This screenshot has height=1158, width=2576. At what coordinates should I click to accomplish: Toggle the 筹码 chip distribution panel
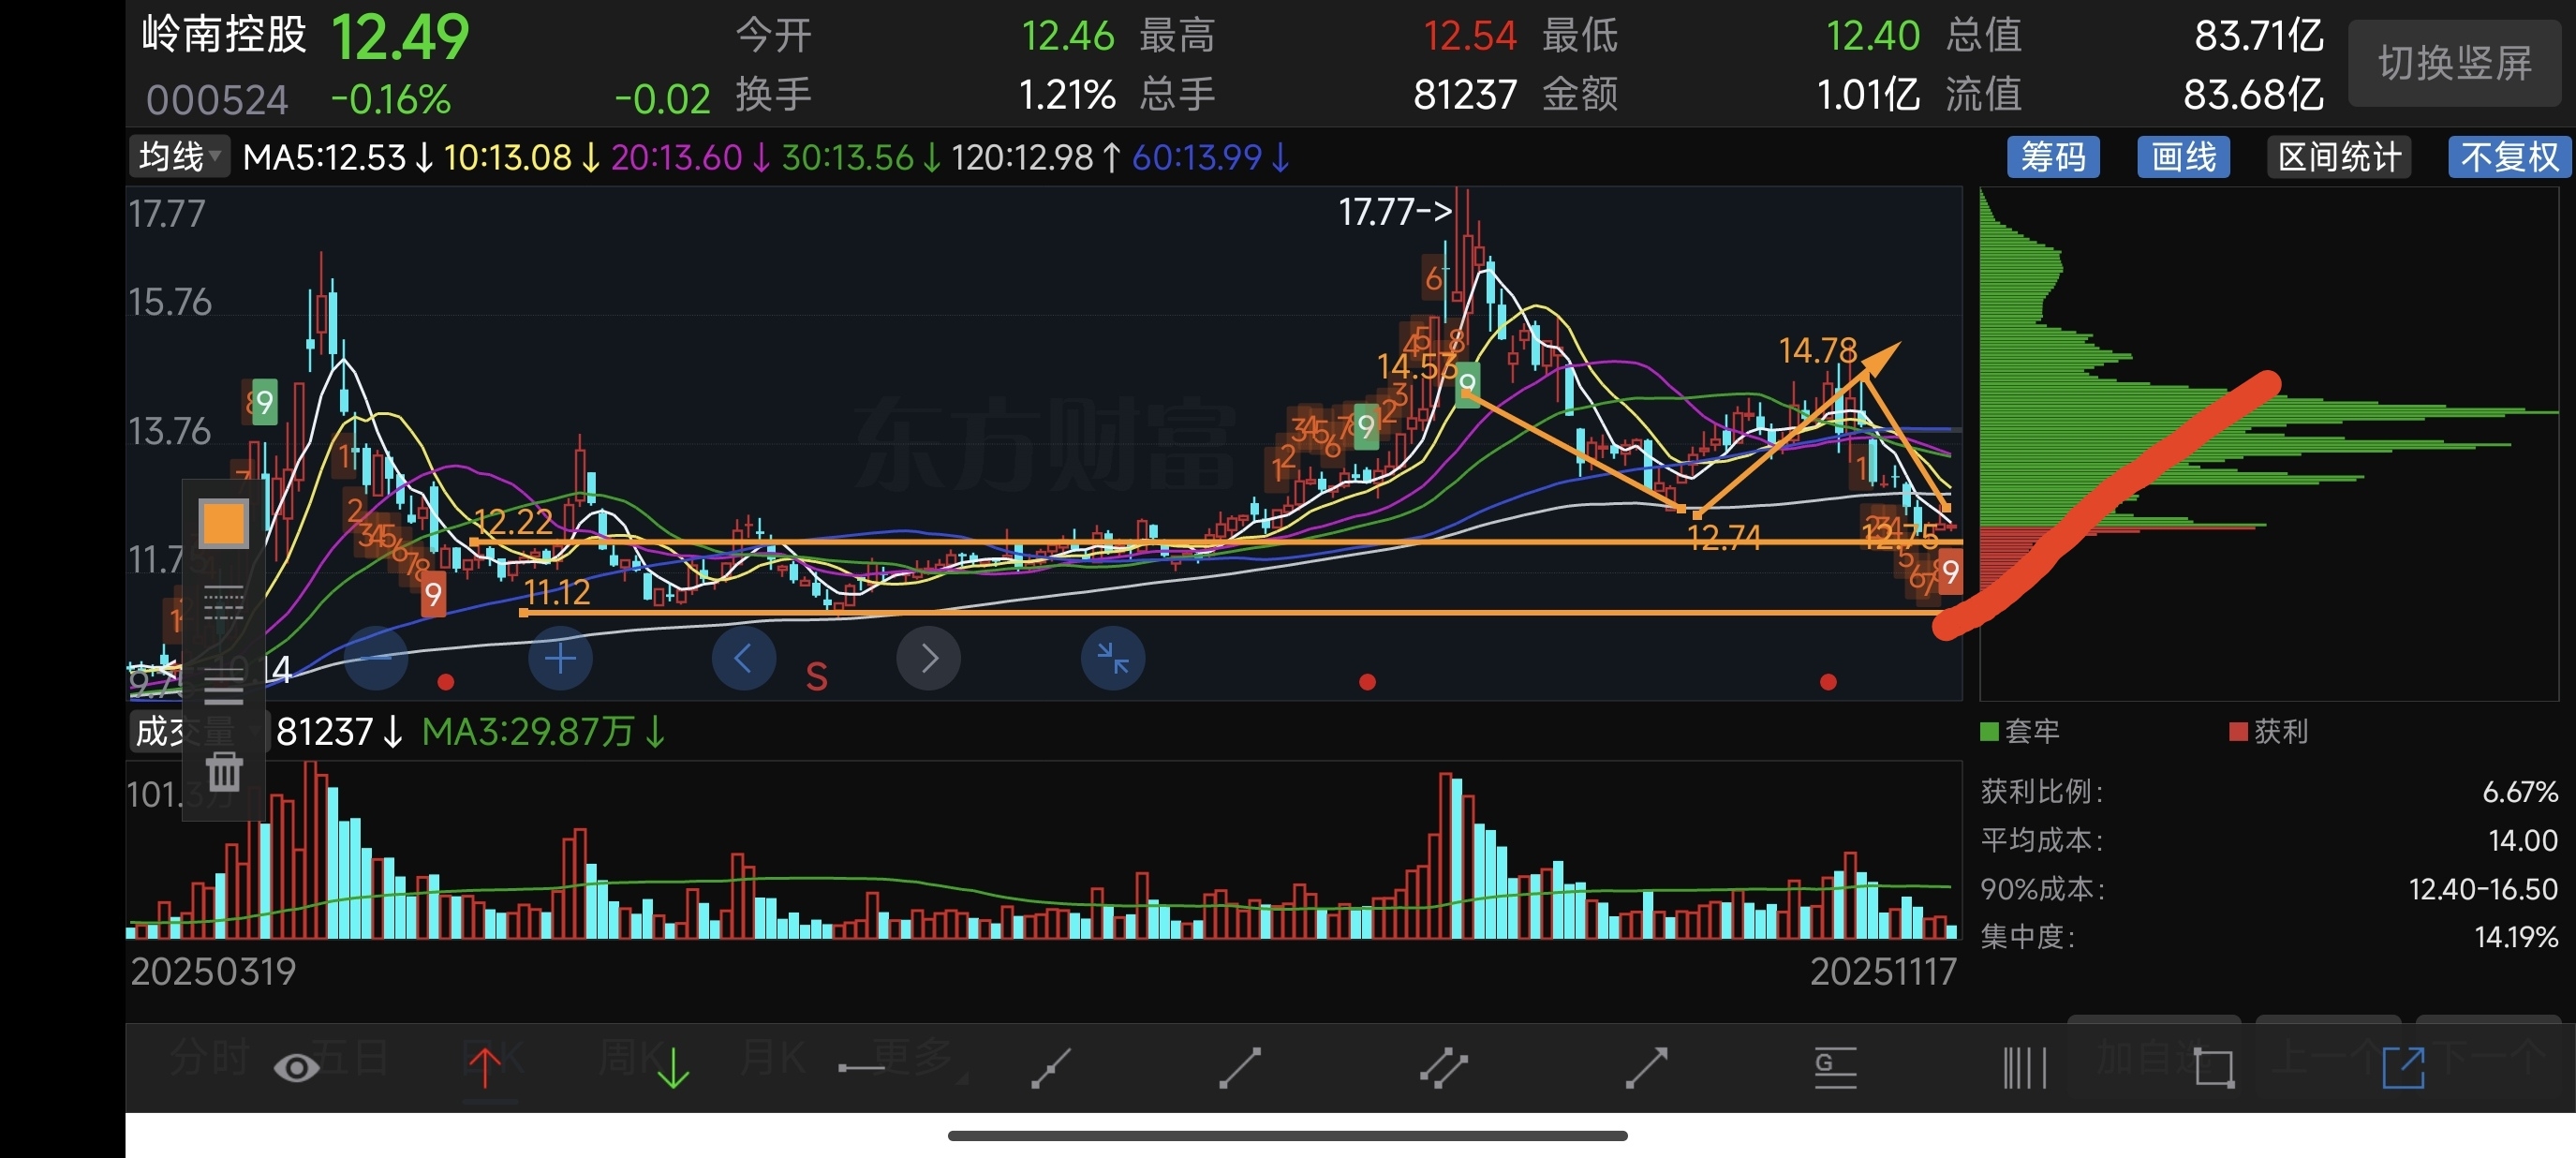(2052, 157)
